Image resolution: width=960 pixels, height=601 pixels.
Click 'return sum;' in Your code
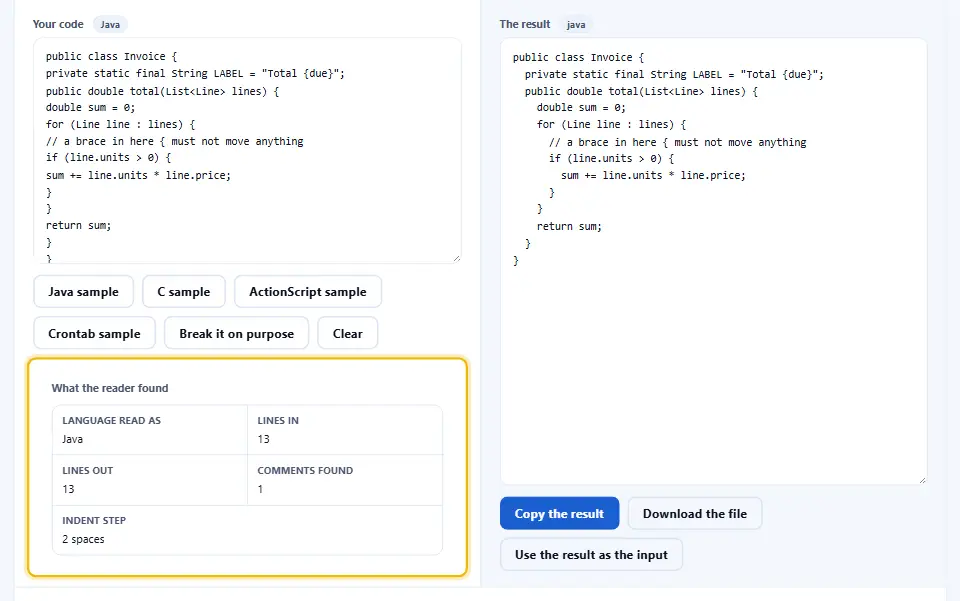(x=78, y=225)
